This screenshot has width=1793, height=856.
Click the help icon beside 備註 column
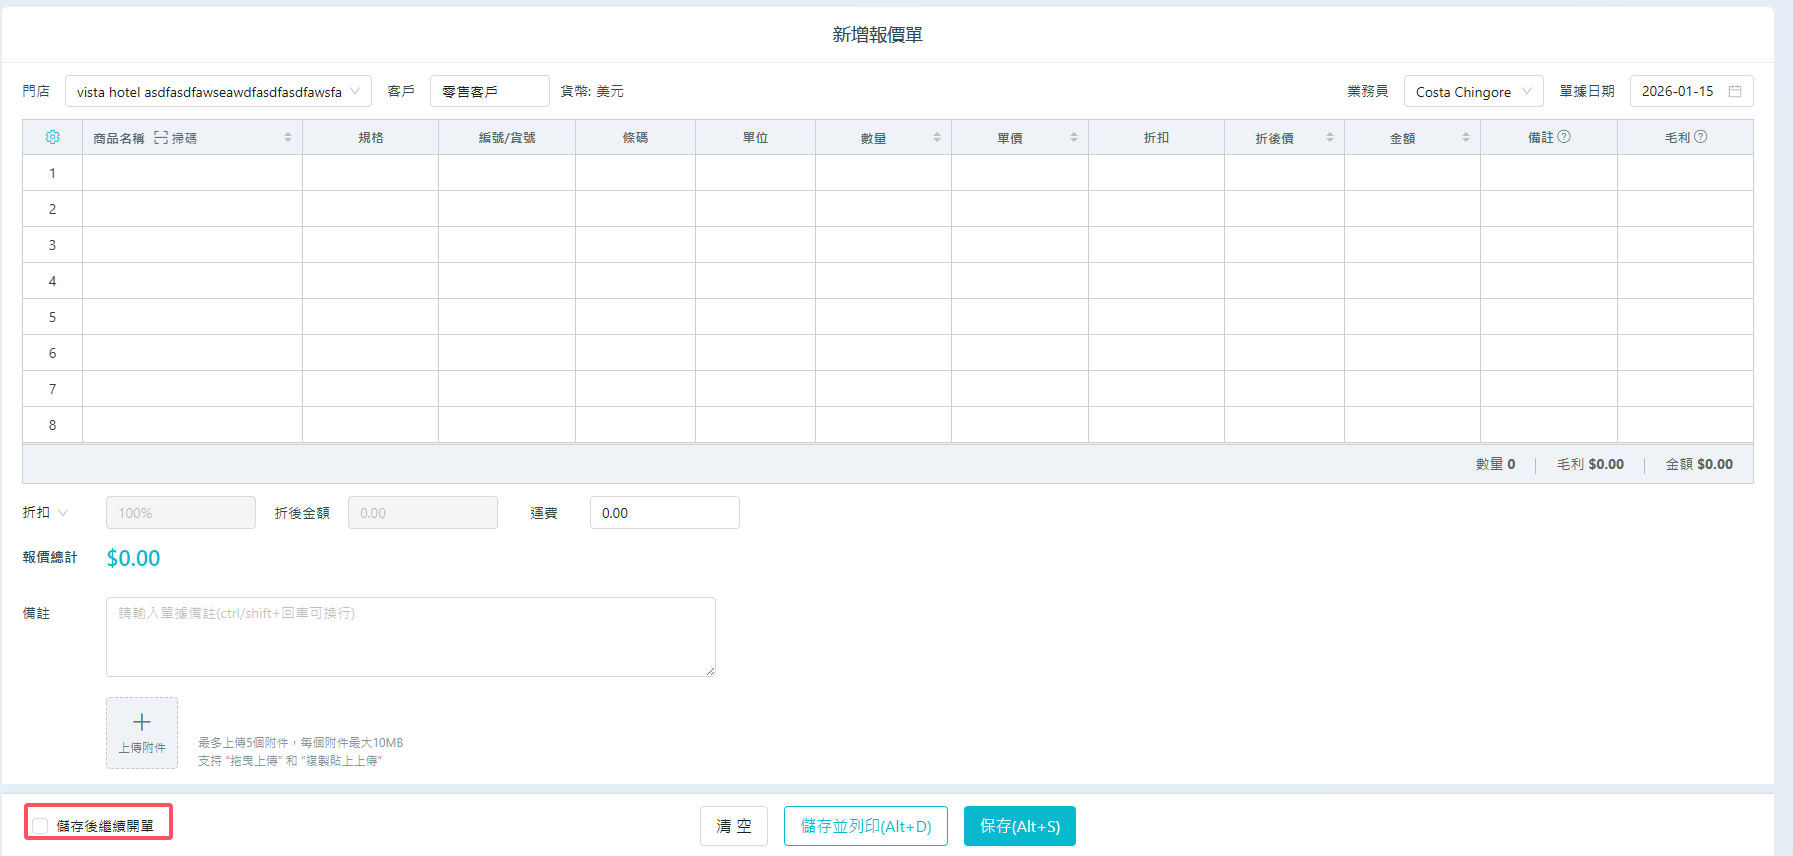(1564, 137)
